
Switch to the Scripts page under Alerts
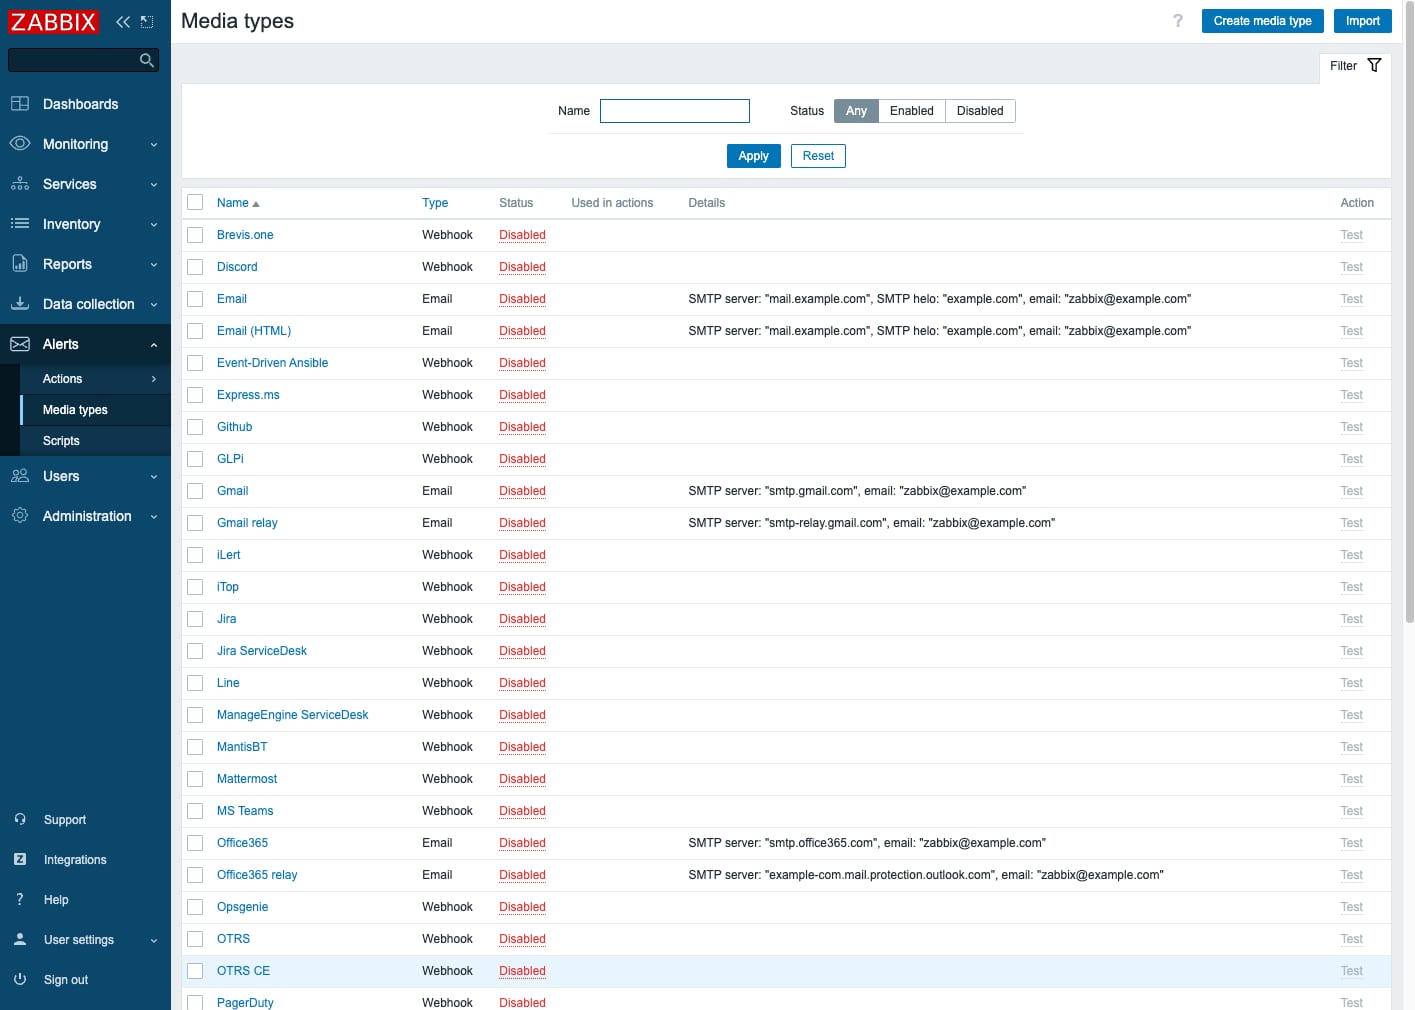click(x=61, y=441)
